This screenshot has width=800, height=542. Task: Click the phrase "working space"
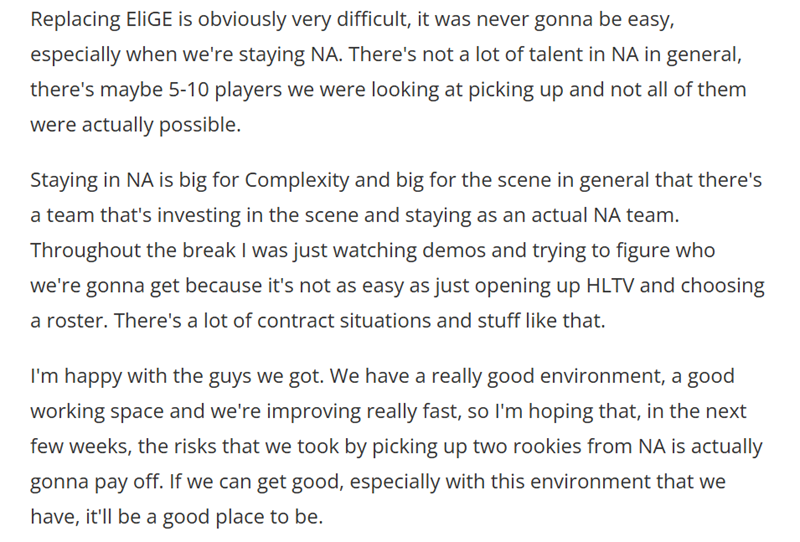[x=89, y=413]
